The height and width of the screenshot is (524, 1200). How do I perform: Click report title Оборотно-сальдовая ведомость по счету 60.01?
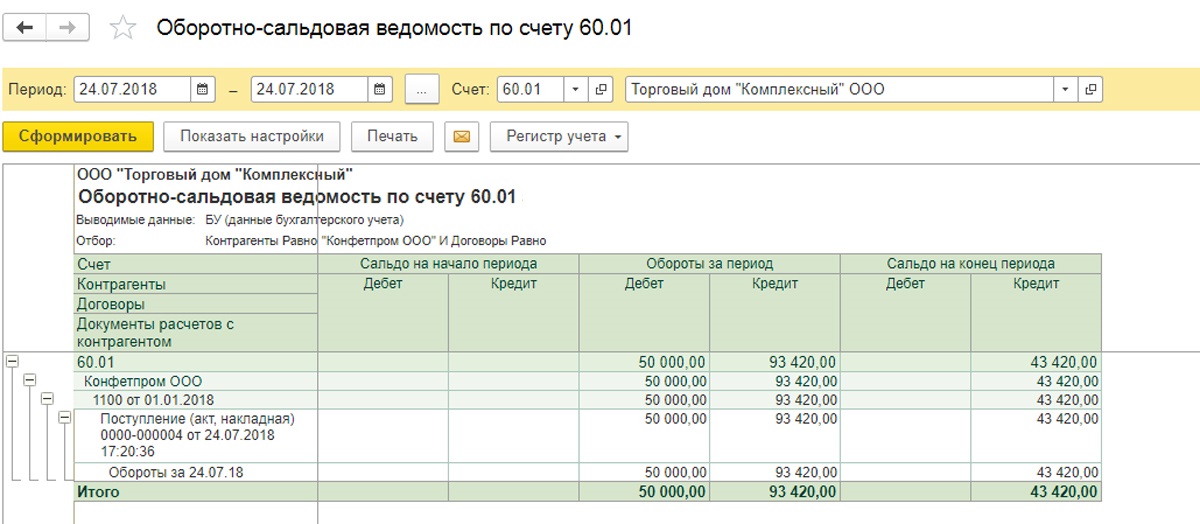(x=297, y=197)
